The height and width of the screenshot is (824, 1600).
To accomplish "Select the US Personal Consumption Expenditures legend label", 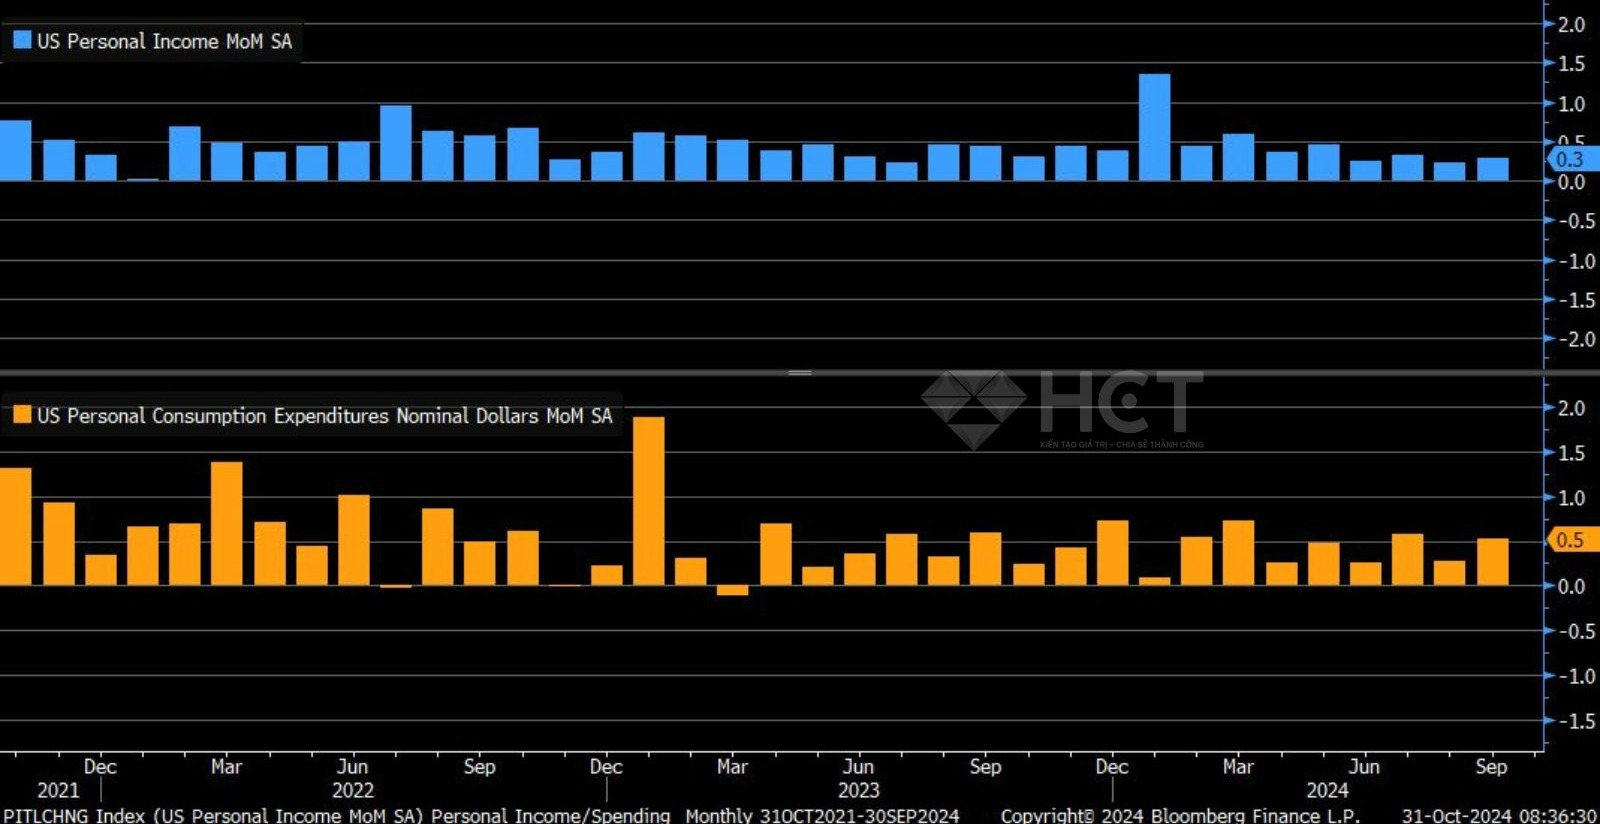I will click(x=324, y=415).
